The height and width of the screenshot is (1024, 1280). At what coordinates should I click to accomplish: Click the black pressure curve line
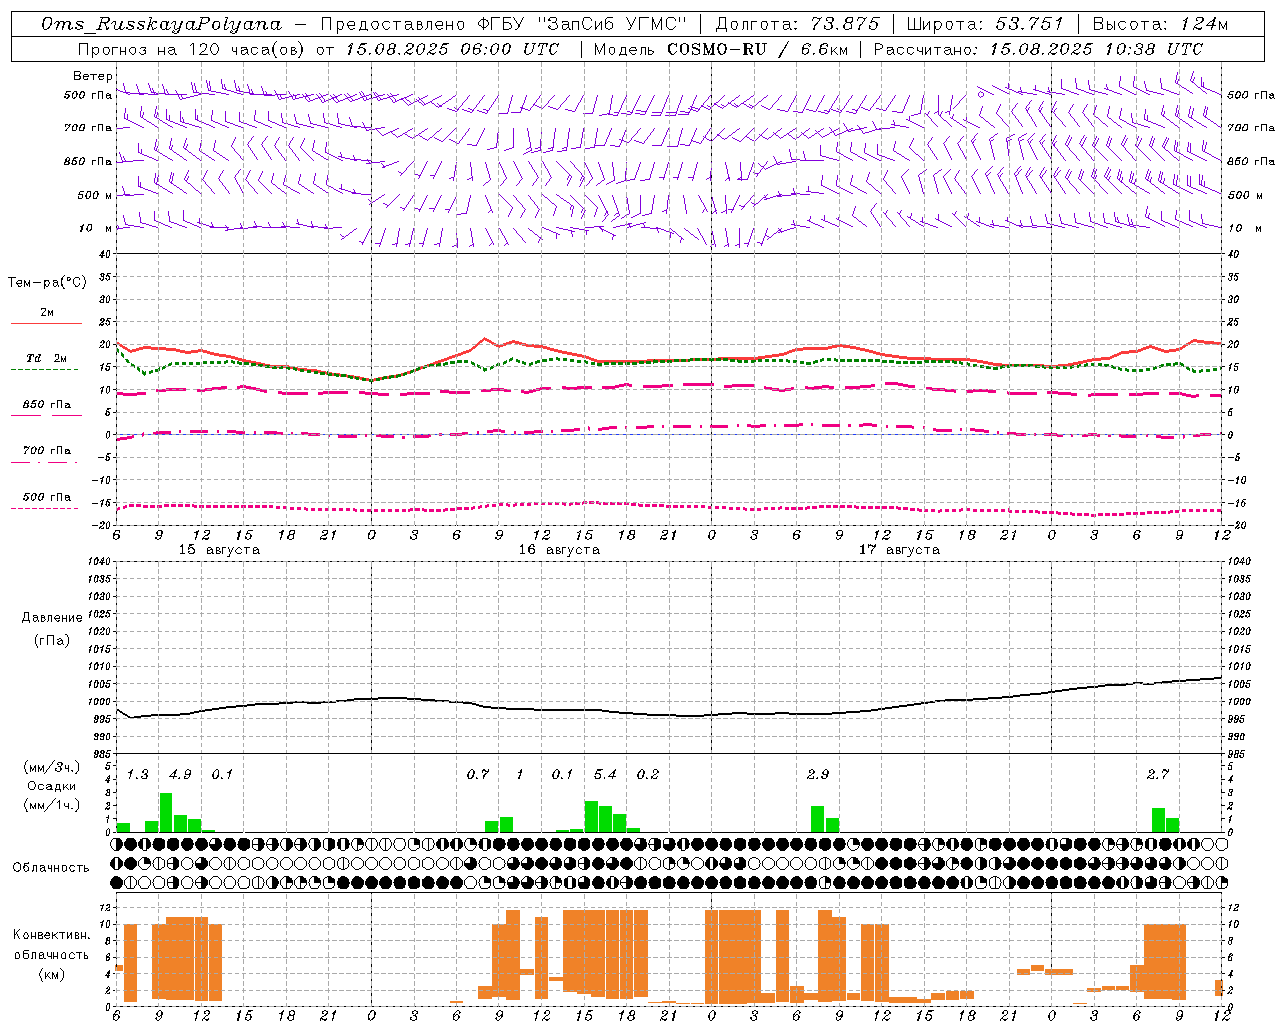pos(670,714)
